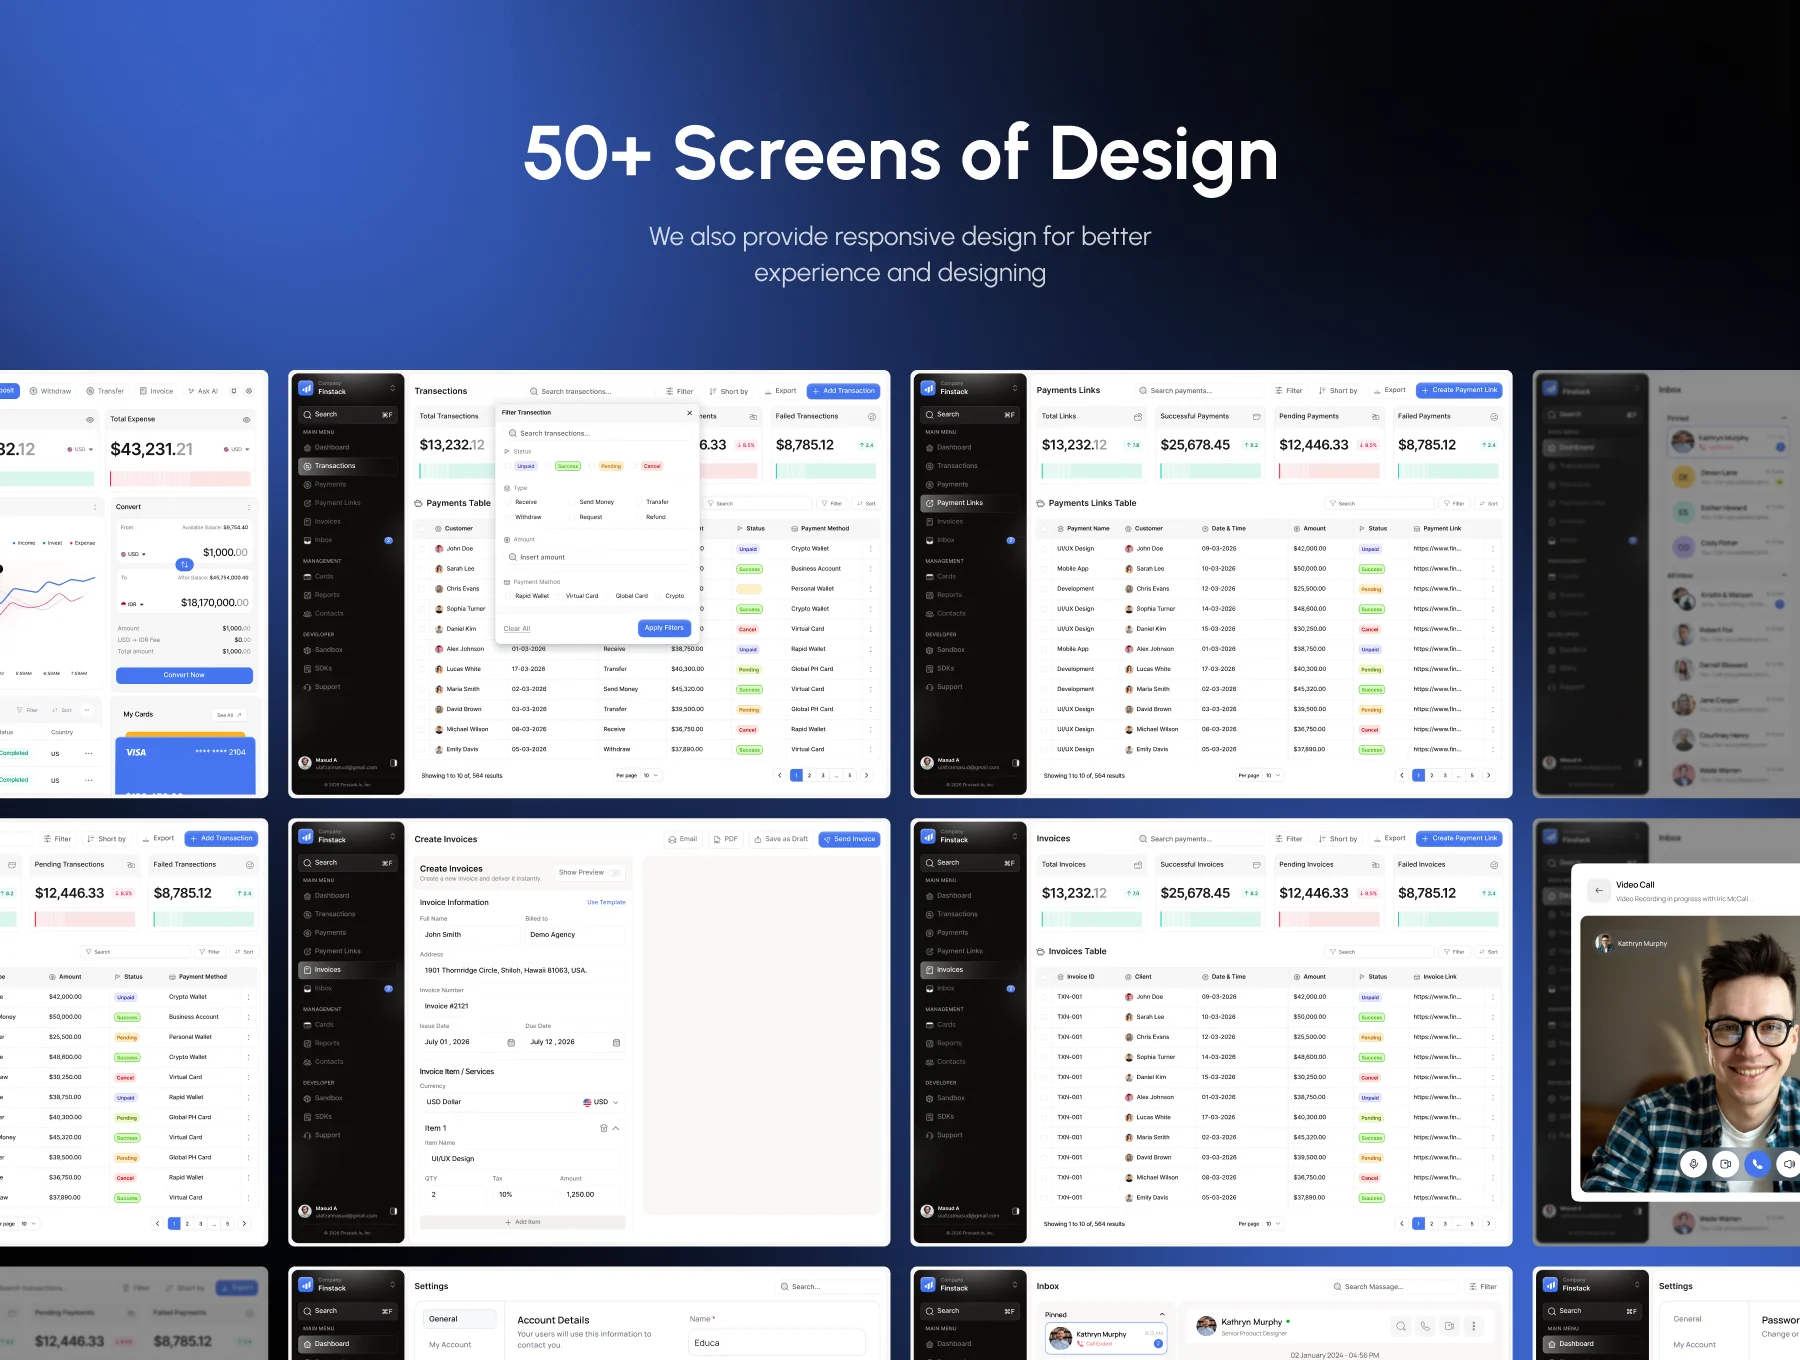The height and width of the screenshot is (1360, 1800).
Task: Open John Doe row menu in Payments Links Table
Action: pos(1493,549)
